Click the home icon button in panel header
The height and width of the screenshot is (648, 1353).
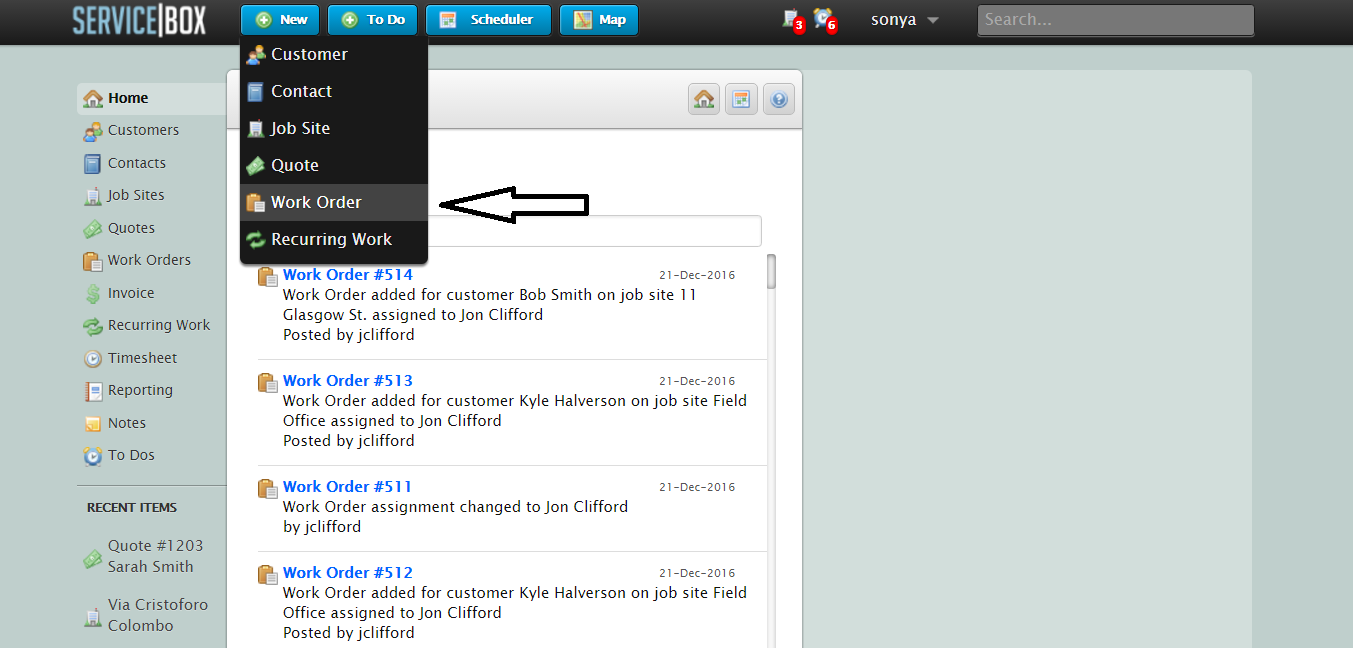[x=704, y=99]
